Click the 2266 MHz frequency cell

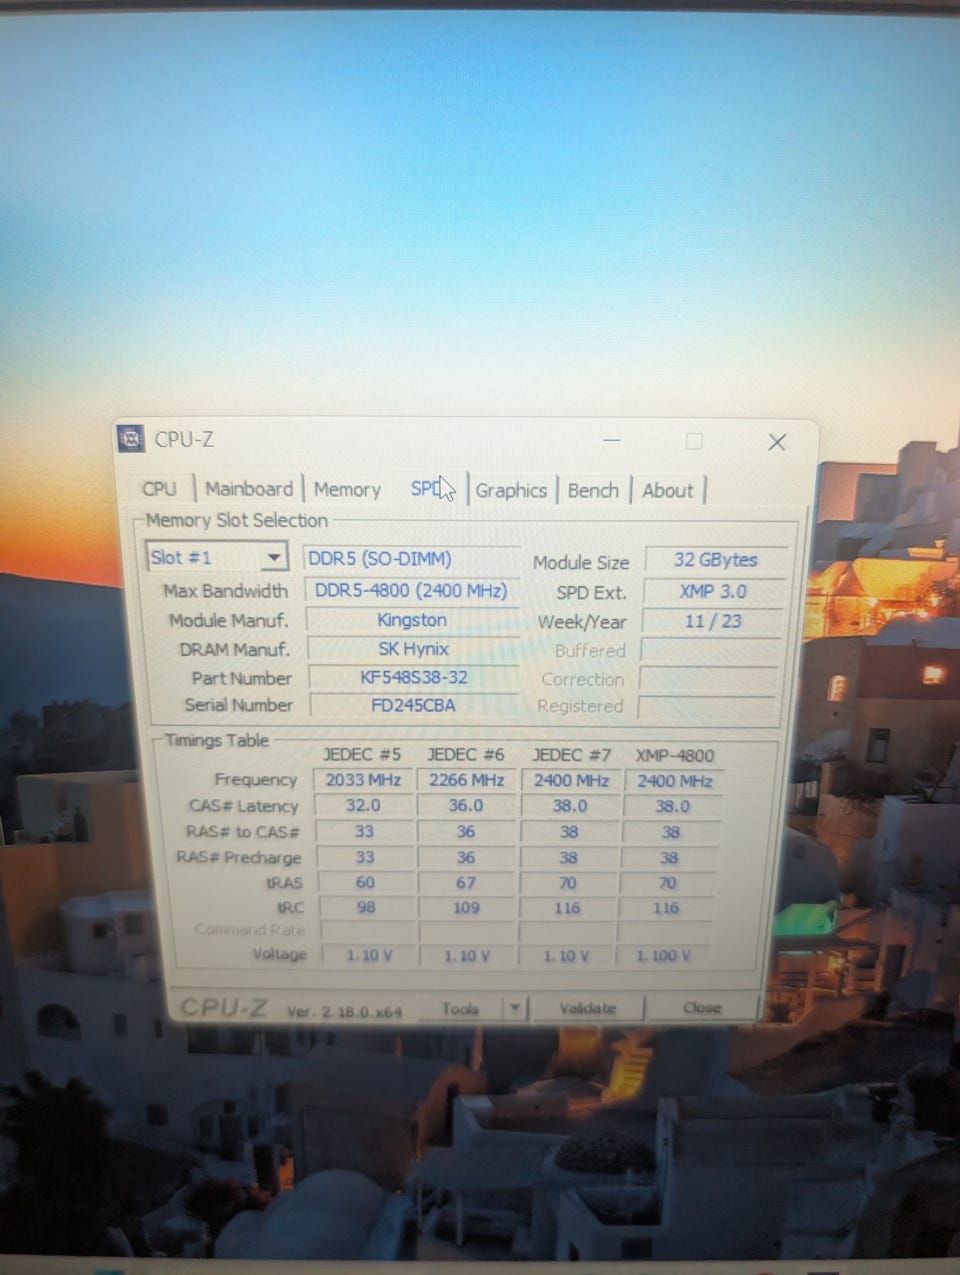pyautogui.click(x=467, y=780)
